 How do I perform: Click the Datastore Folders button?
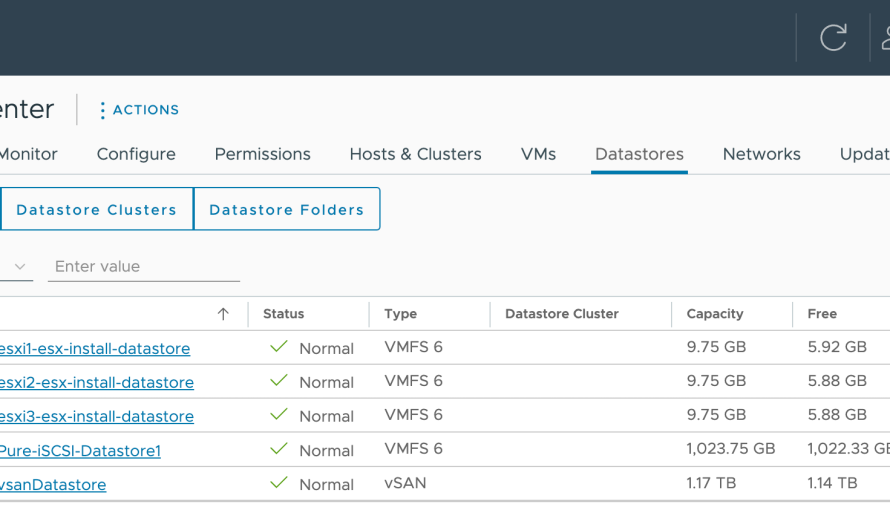pyautogui.click(x=286, y=210)
